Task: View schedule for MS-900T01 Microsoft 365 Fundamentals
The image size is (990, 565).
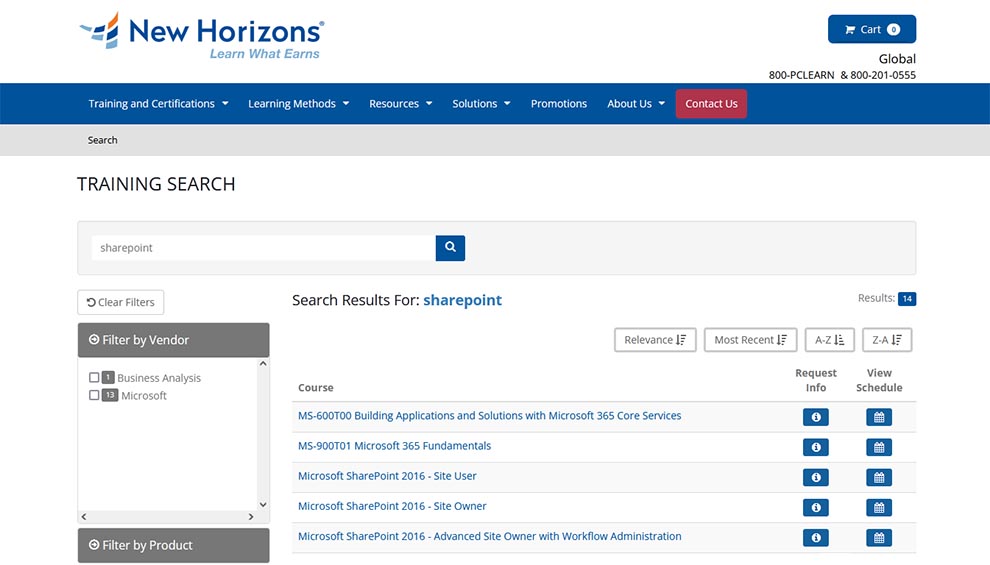Action: coord(879,447)
